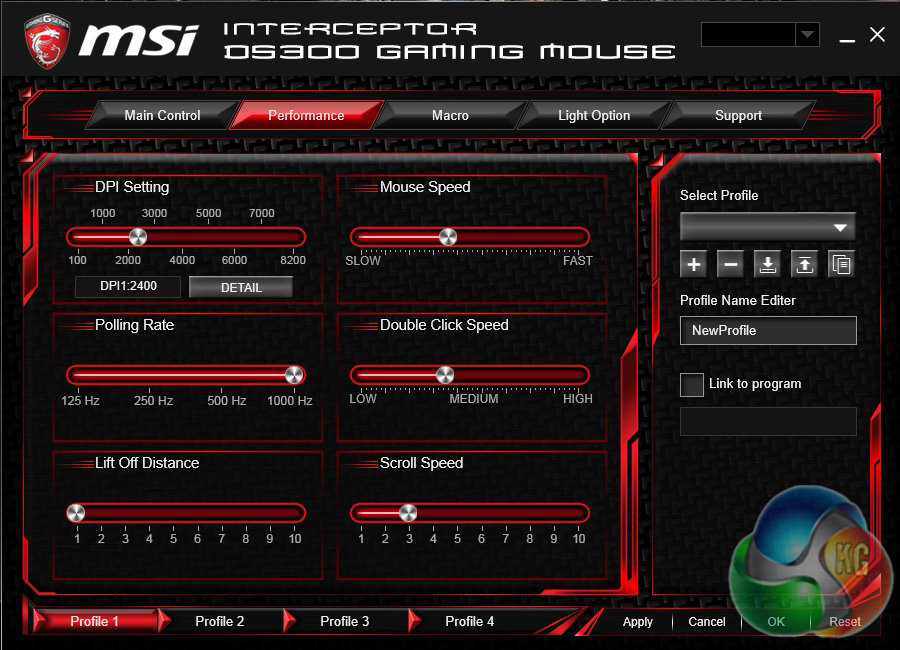Click the Mouse Speed slider knob
This screenshot has width=900, height=650.
coord(448,237)
